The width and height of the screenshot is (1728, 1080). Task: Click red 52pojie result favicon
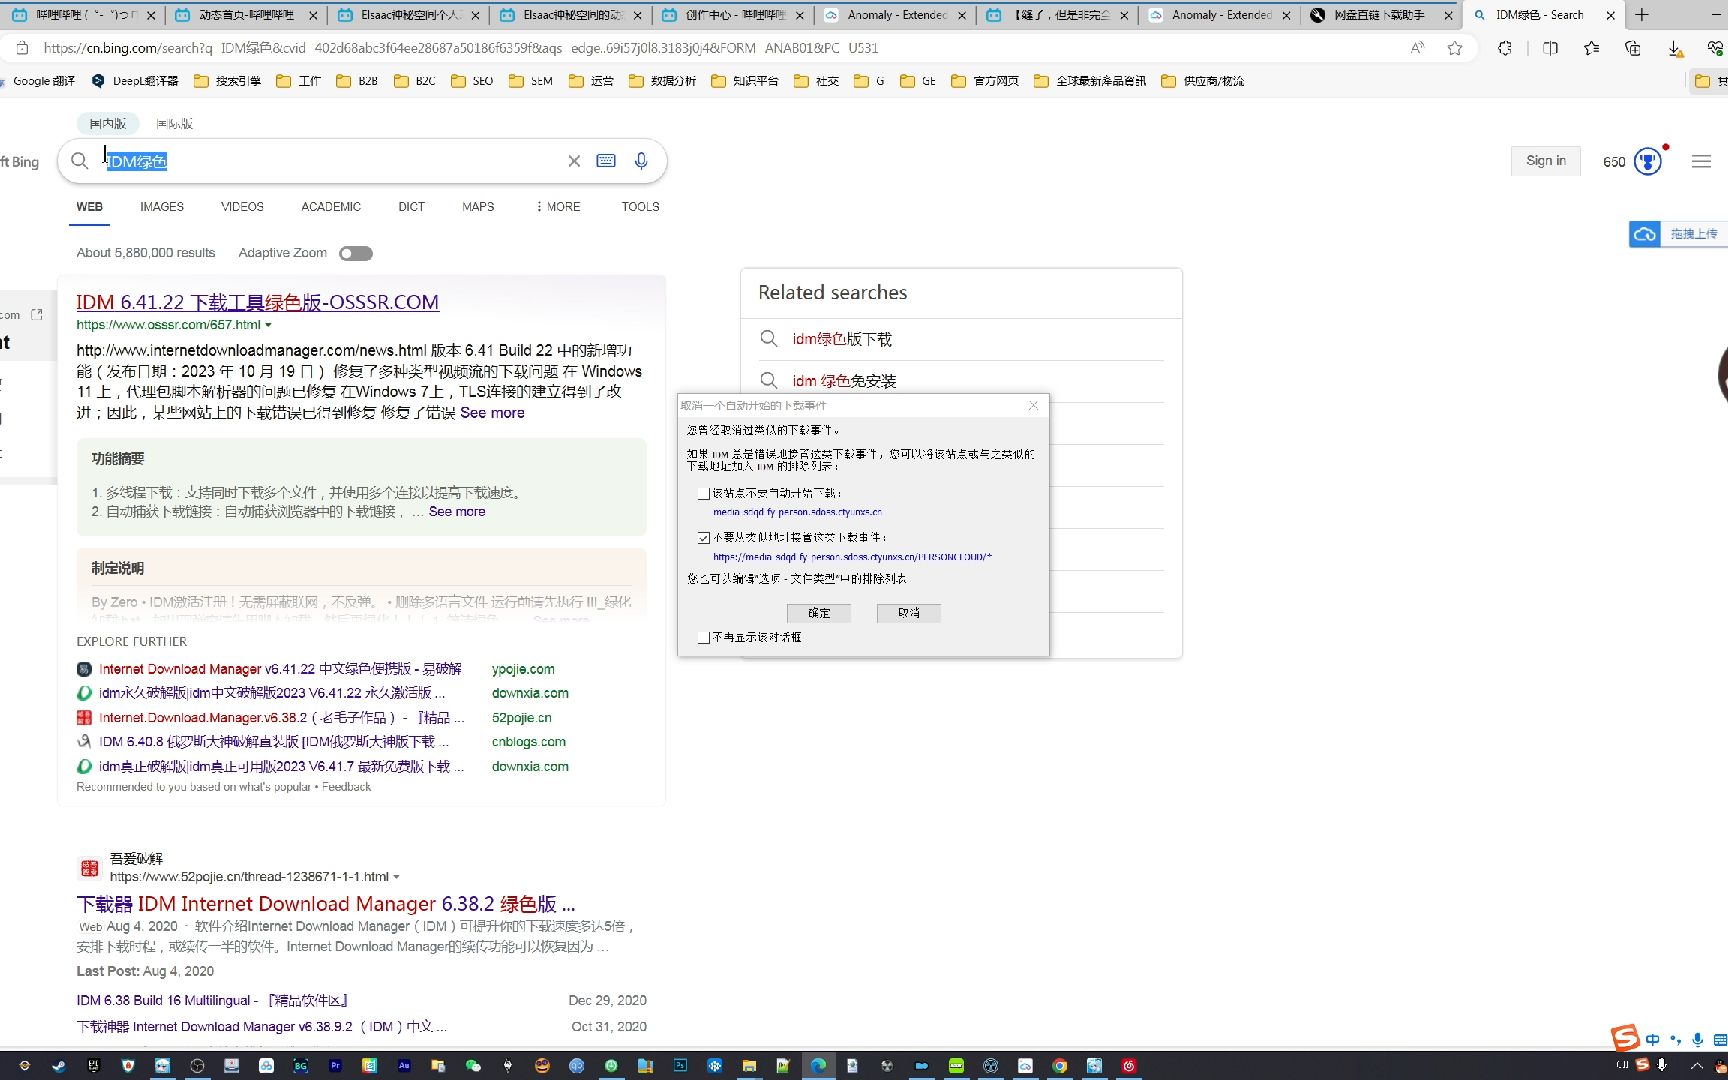pos(84,718)
